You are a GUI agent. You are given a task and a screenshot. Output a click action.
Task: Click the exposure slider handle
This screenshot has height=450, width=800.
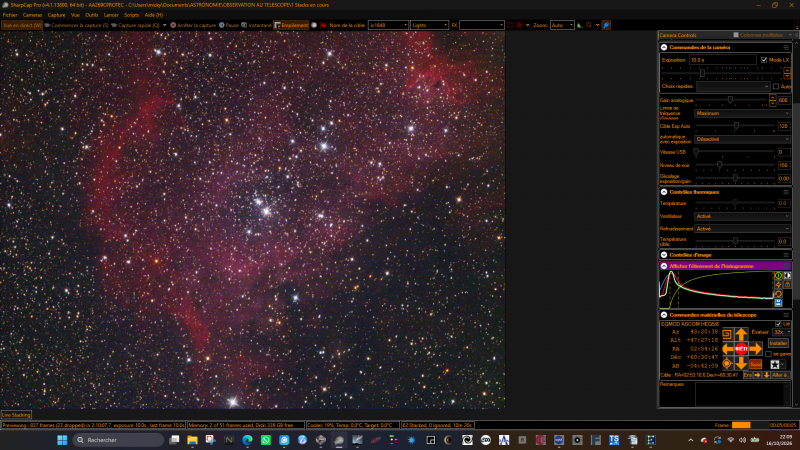coord(703,73)
